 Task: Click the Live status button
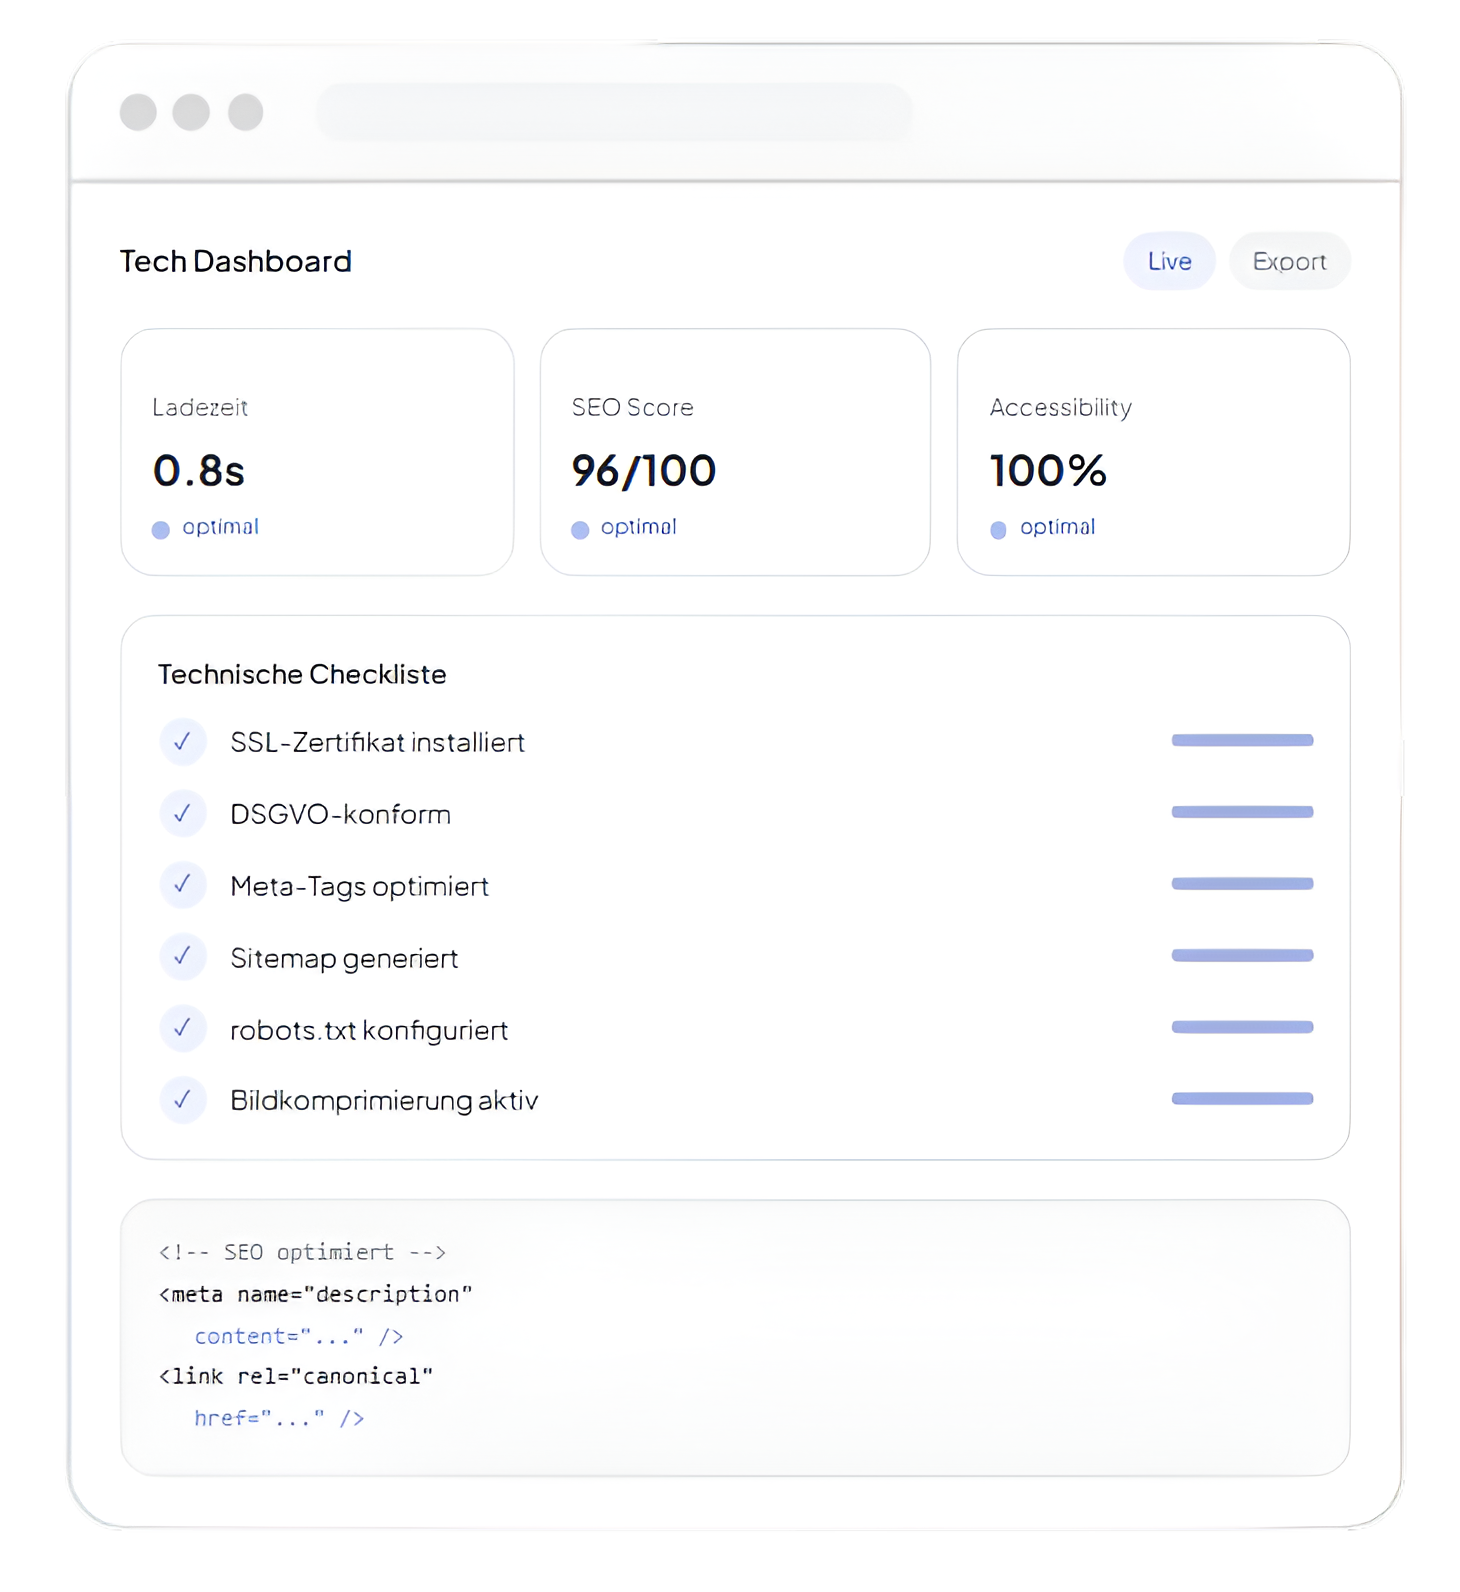click(x=1169, y=261)
